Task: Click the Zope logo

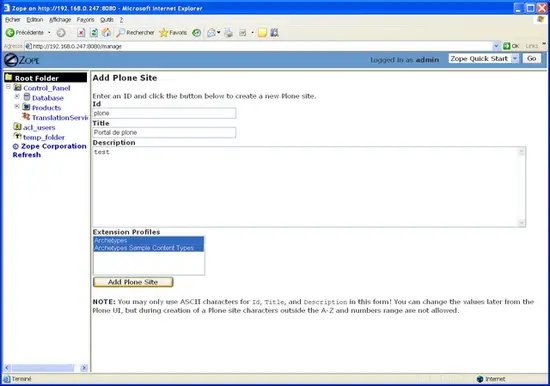Action: [x=22, y=60]
